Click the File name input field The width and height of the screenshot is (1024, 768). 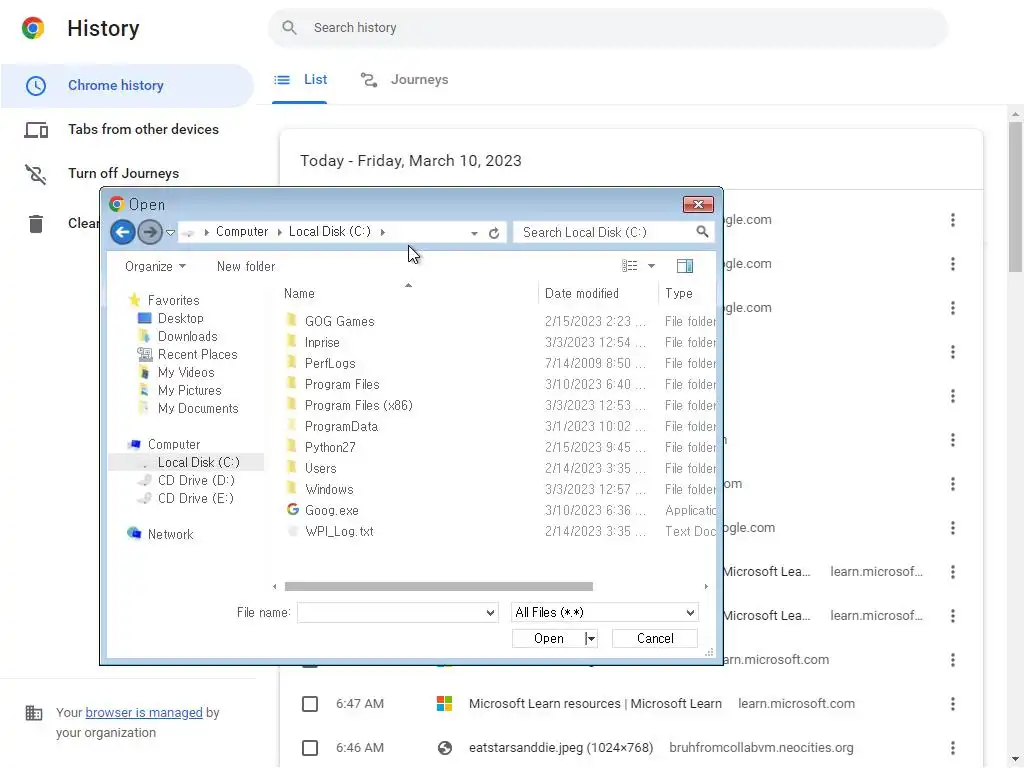[391, 613]
